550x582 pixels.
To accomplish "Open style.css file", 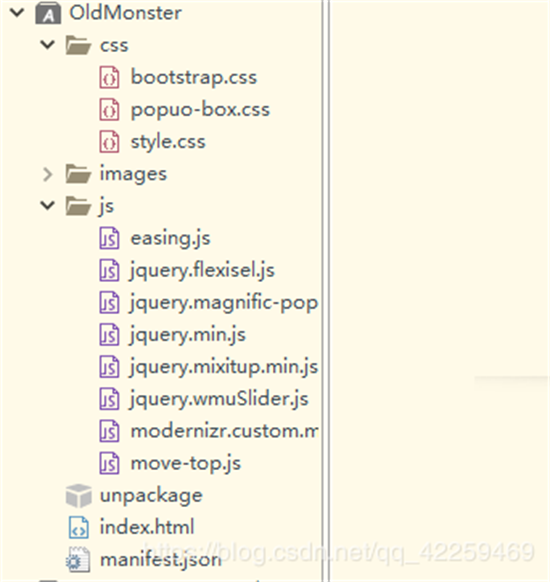I will coord(168,142).
